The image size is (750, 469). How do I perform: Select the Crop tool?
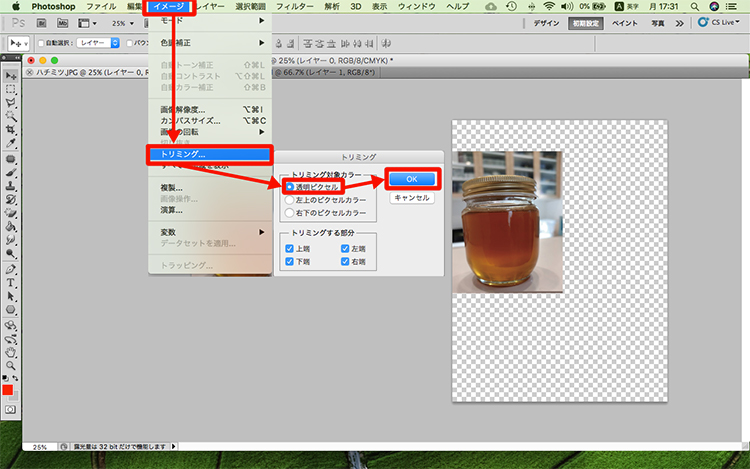click(x=11, y=130)
